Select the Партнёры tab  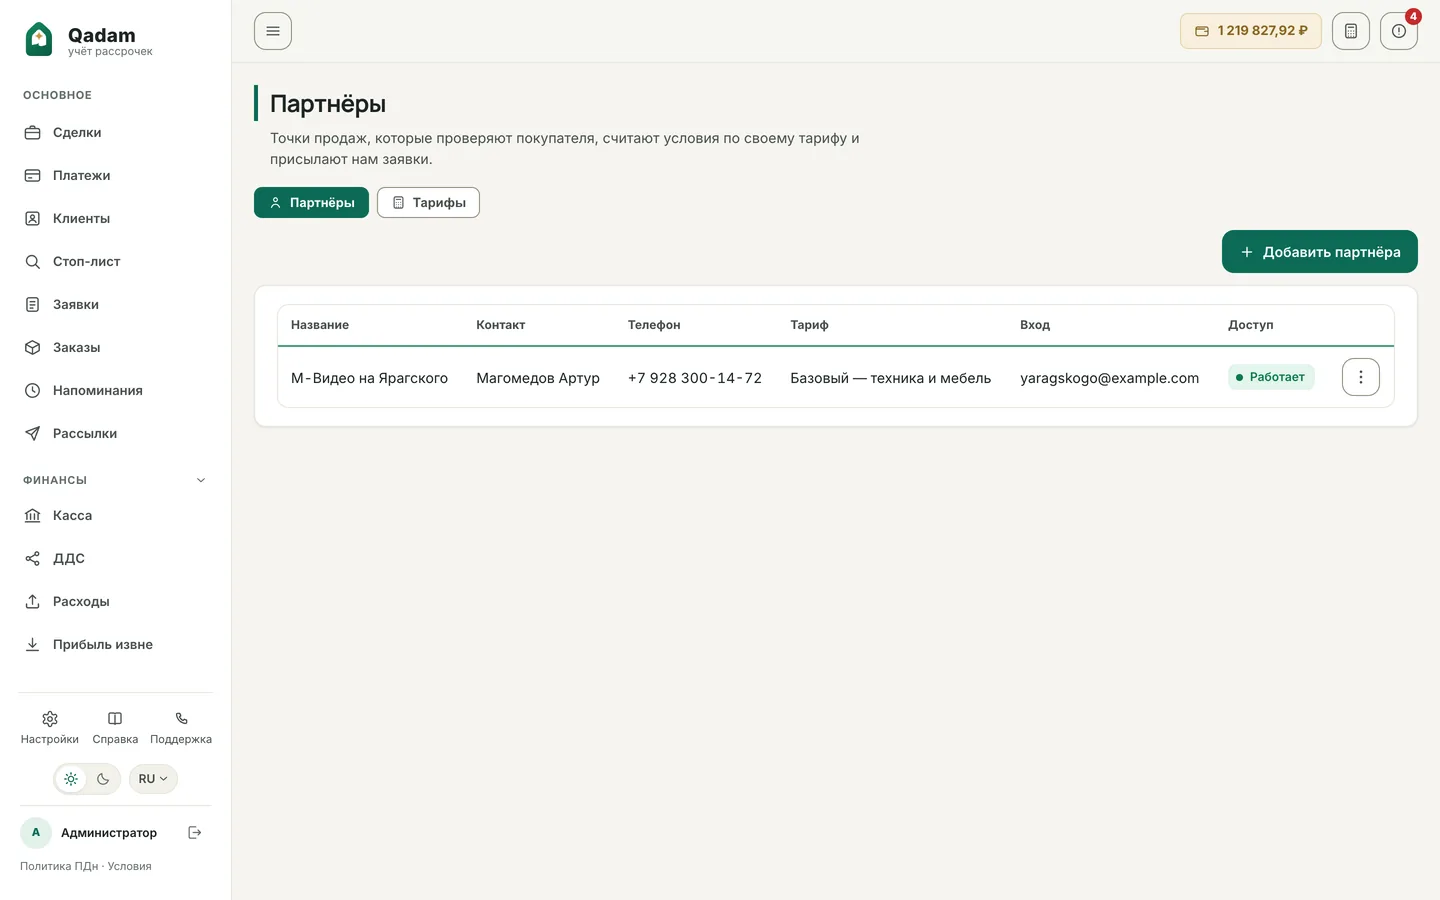point(311,203)
